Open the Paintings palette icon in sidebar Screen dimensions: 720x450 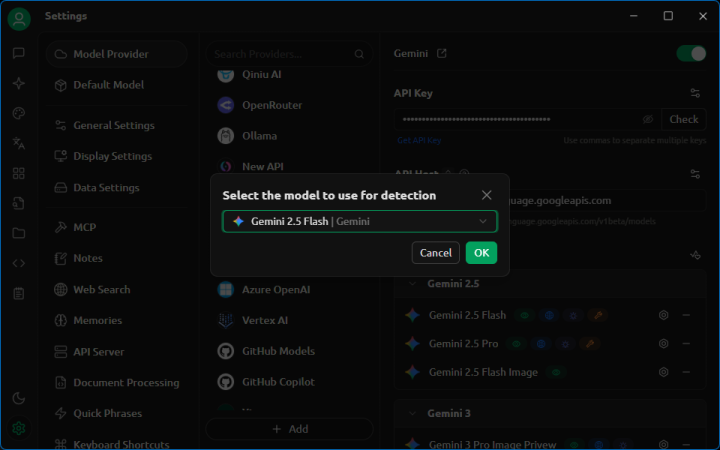click(18, 113)
